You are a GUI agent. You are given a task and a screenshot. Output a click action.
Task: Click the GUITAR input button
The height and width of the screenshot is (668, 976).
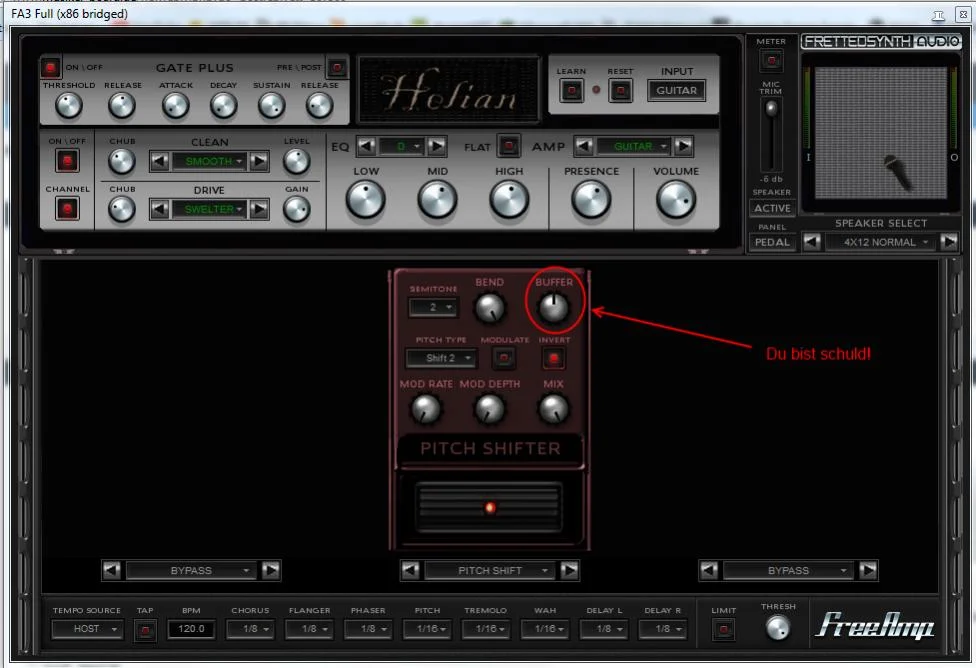pyautogui.click(x=676, y=91)
